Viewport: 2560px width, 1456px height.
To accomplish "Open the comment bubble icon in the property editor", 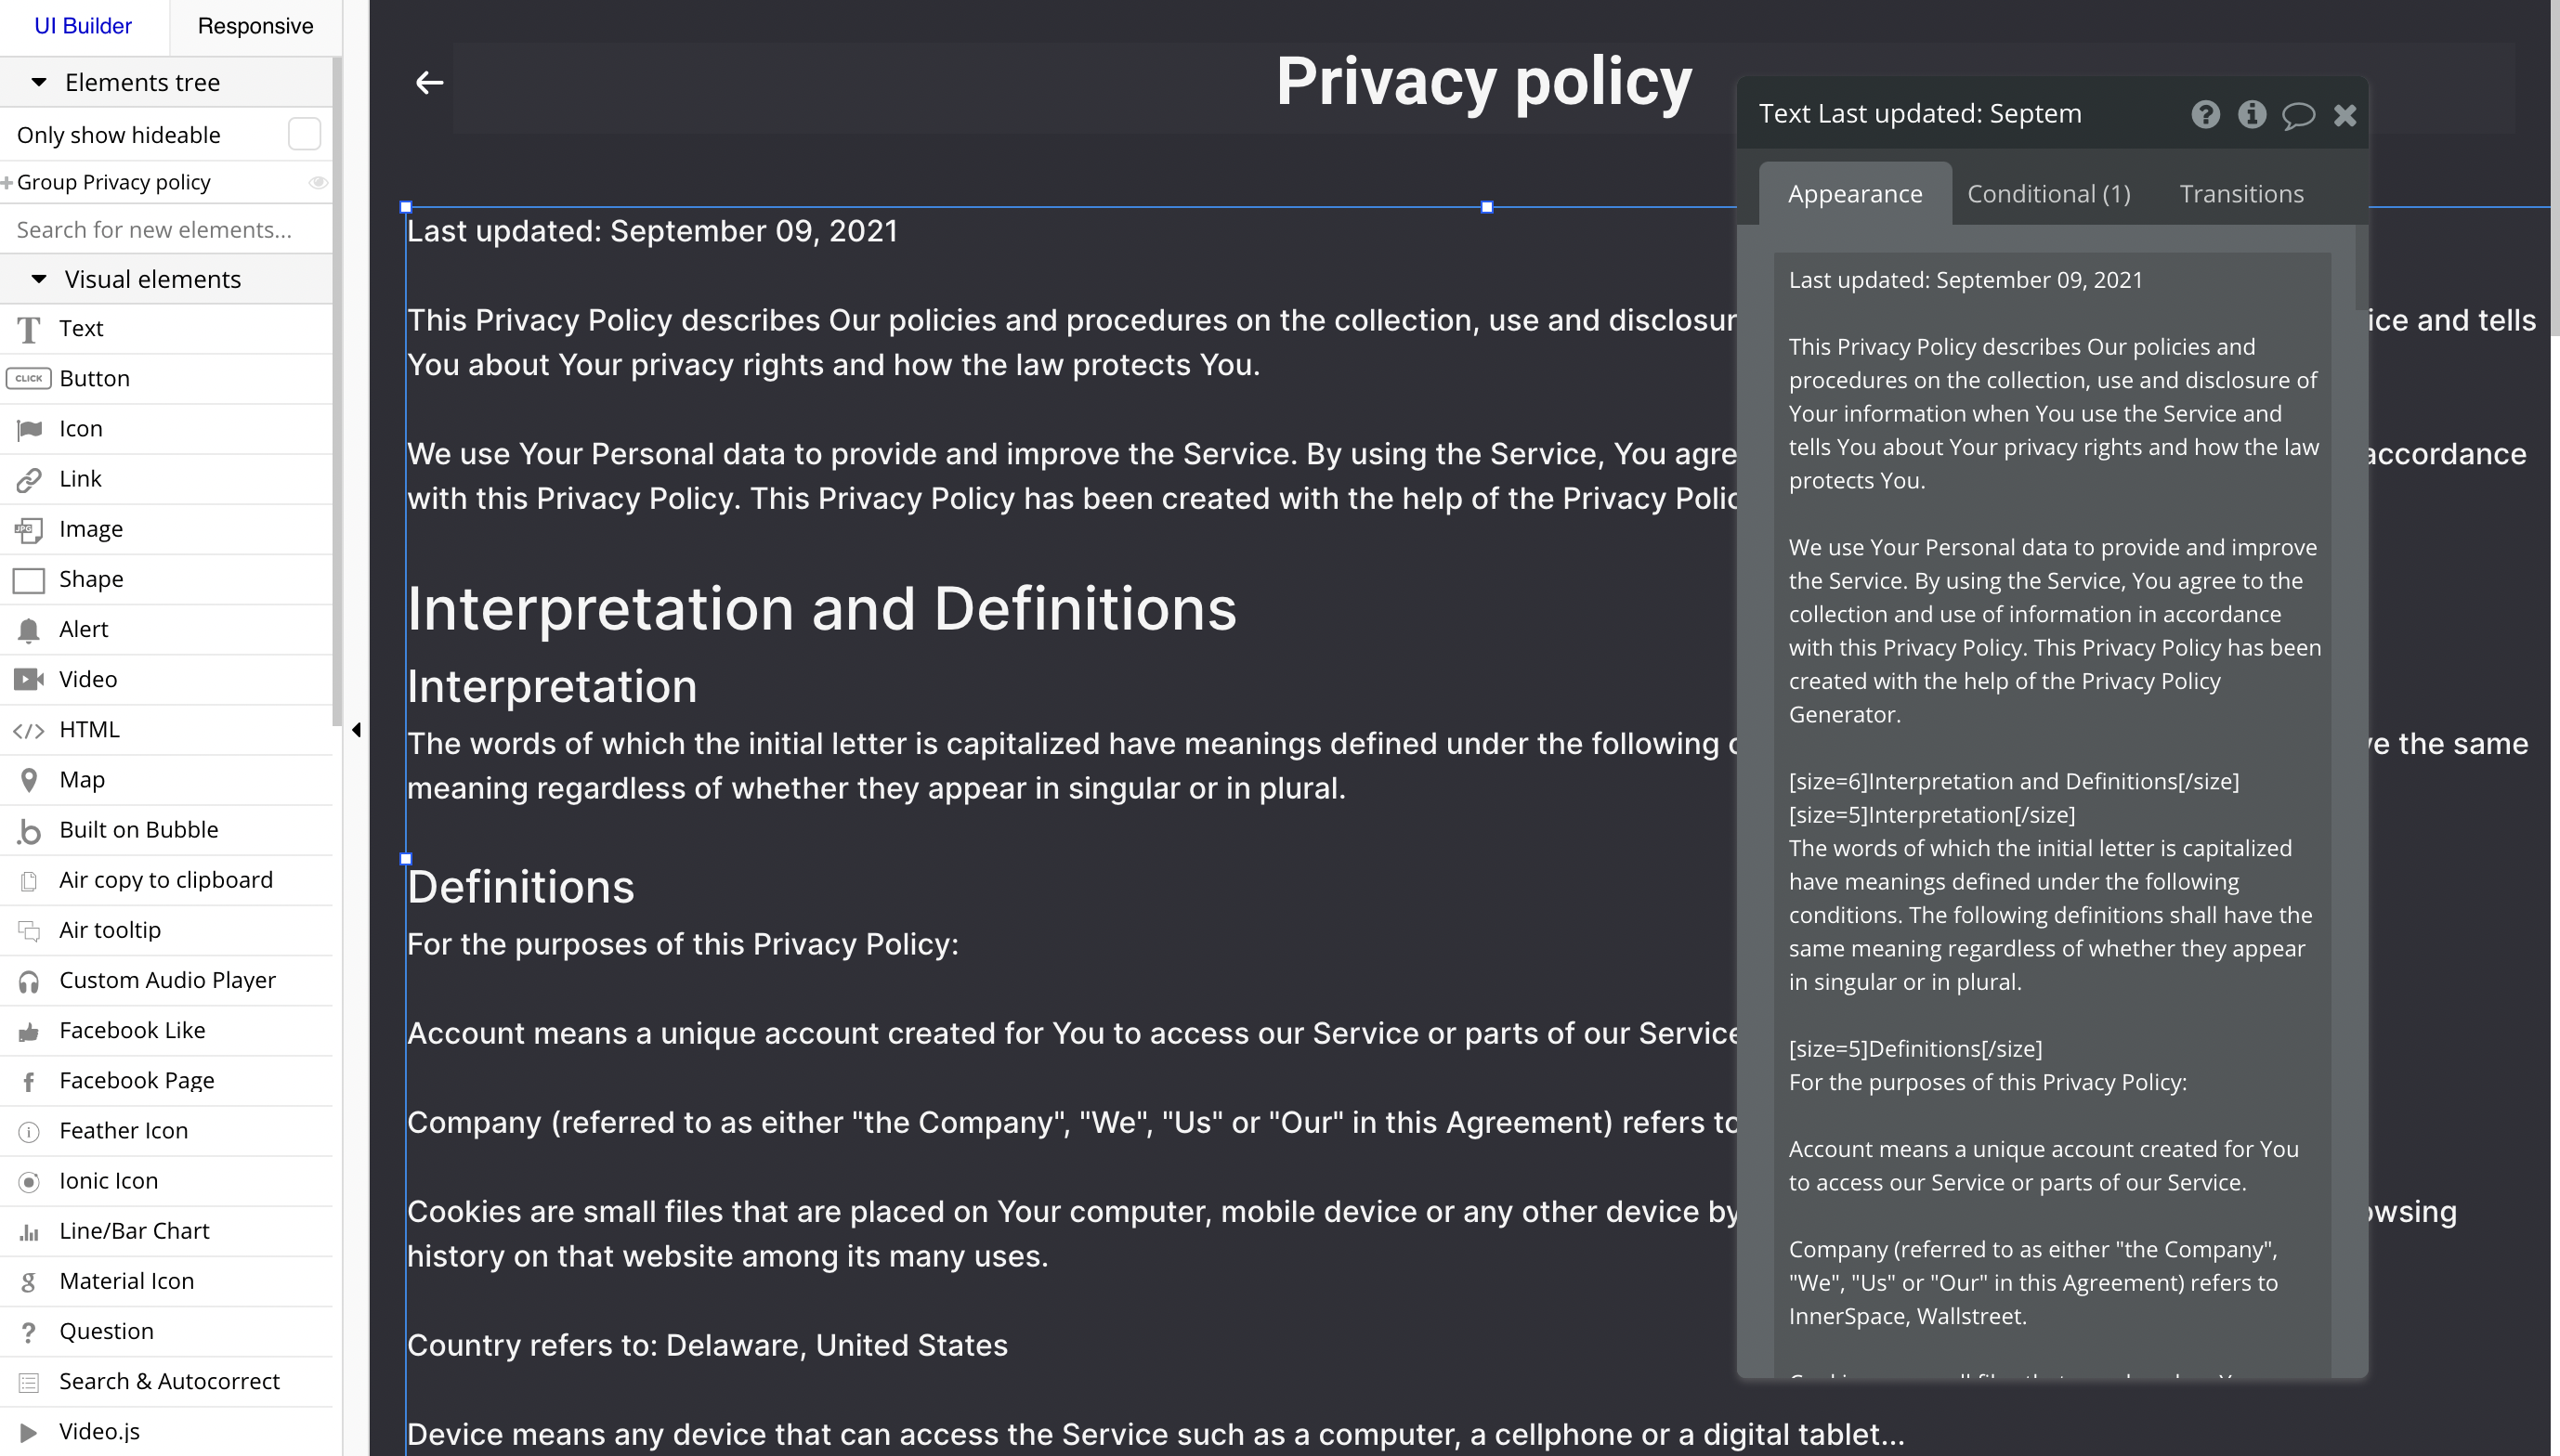I will click(2298, 115).
